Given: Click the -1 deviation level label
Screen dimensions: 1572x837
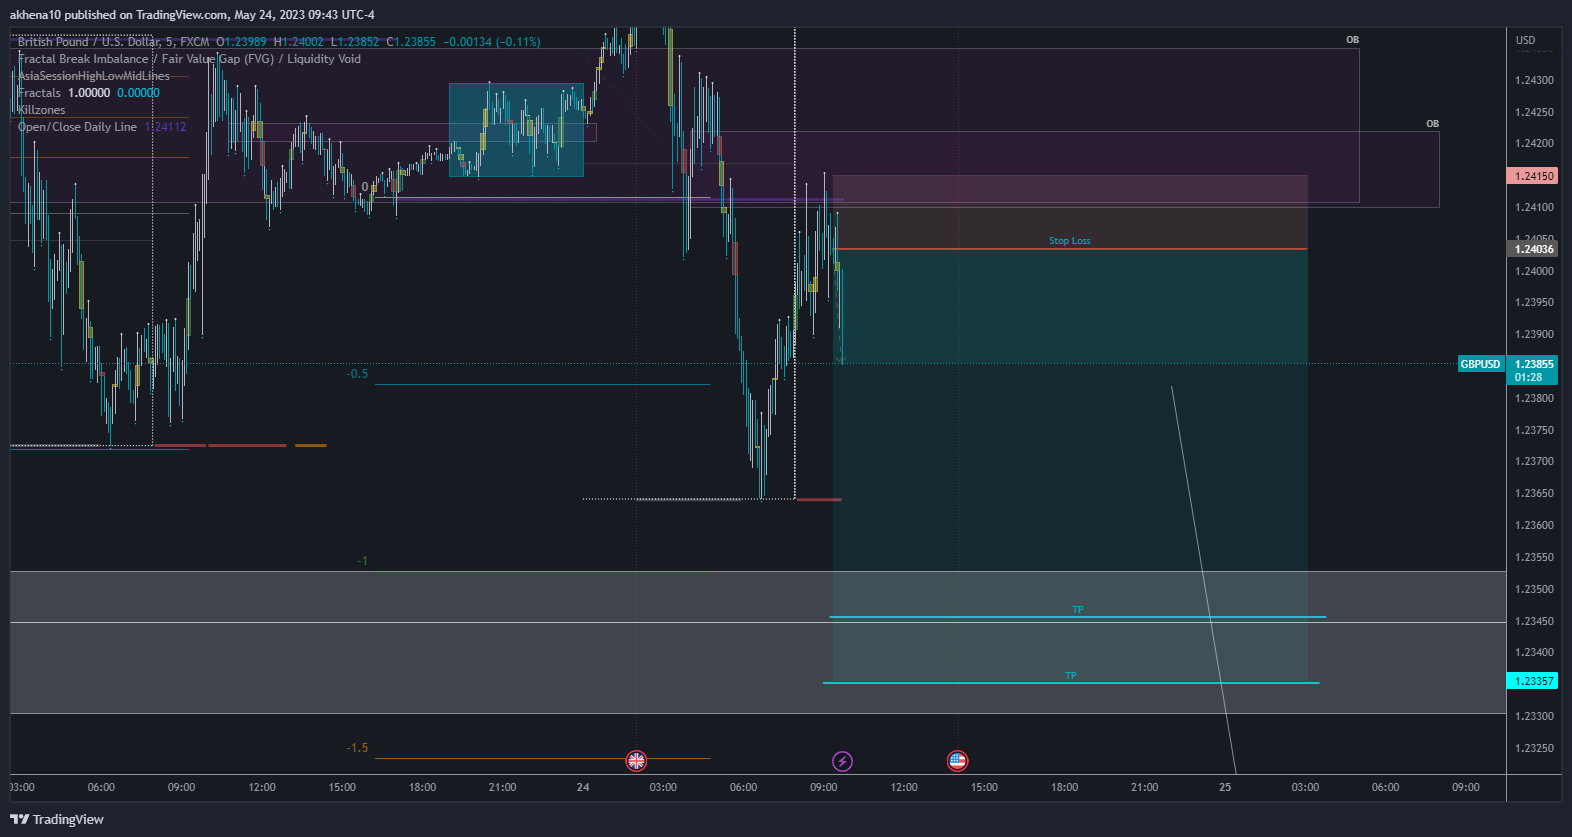Looking at the screenshot, I should 362,561.
